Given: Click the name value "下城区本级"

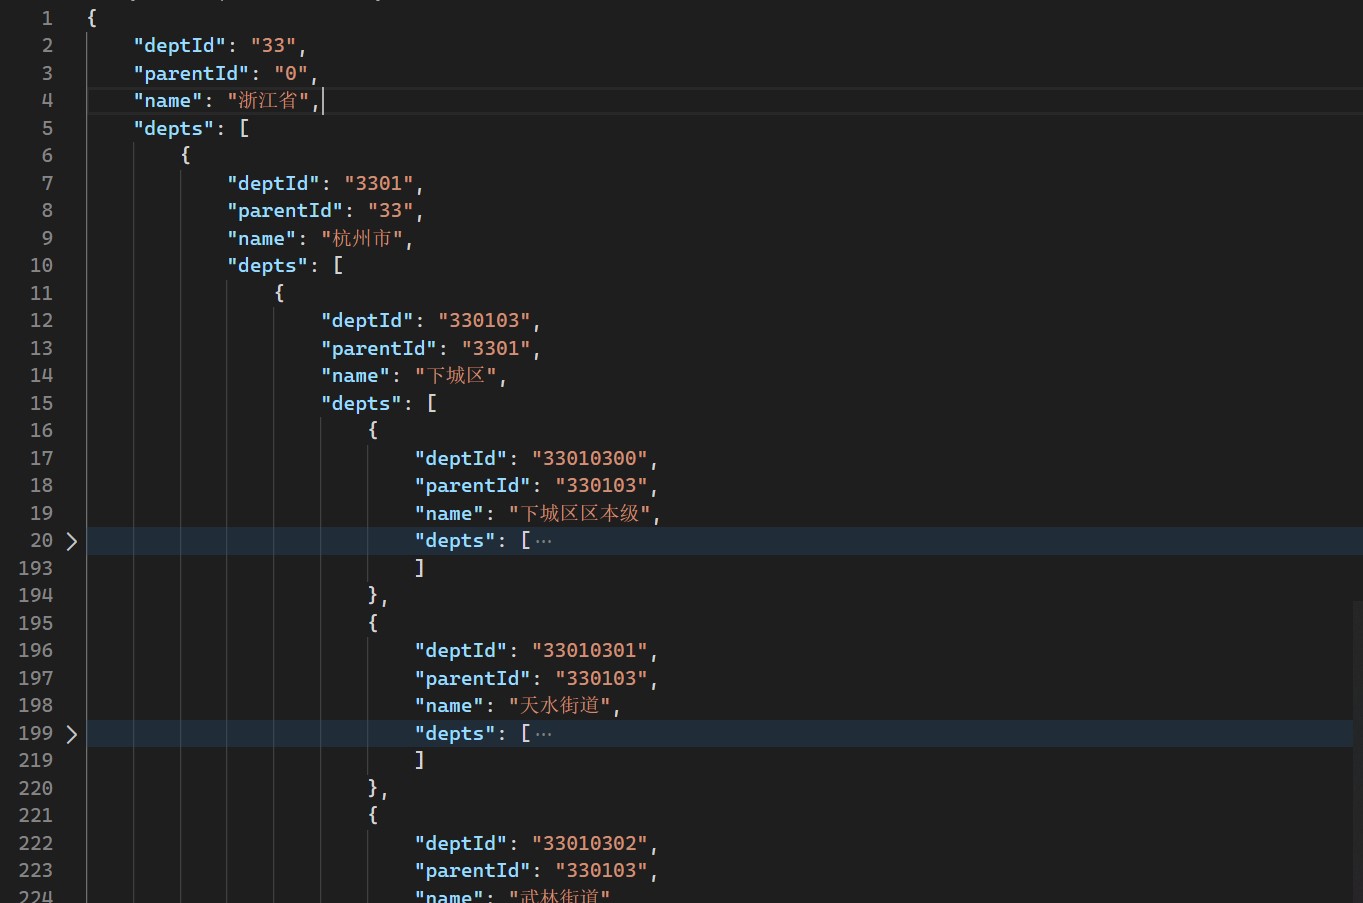Looking at the screenshot, I should pyautogui.click(x=581, y=514).
